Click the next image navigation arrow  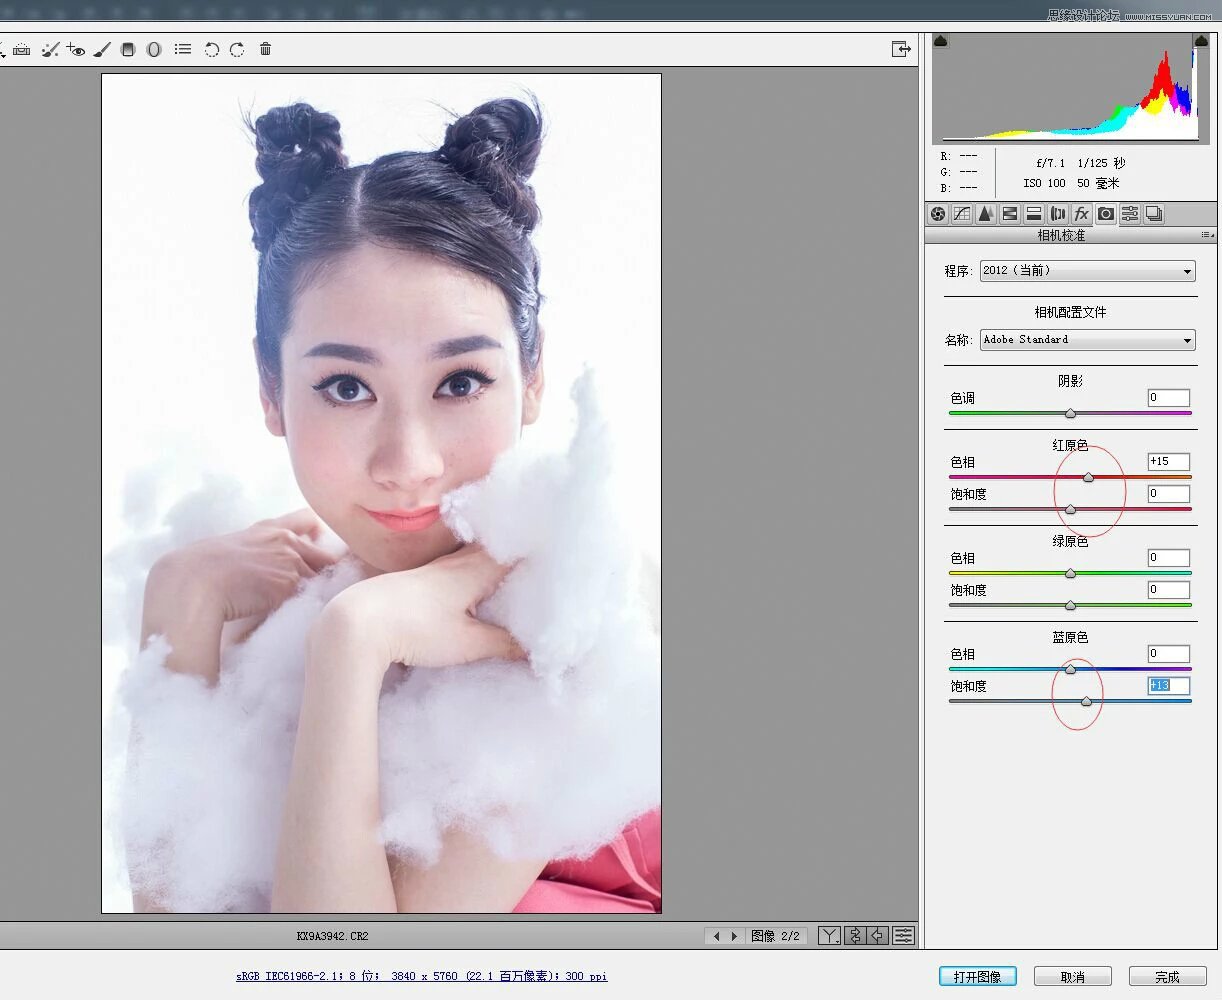tap(735, 936)
